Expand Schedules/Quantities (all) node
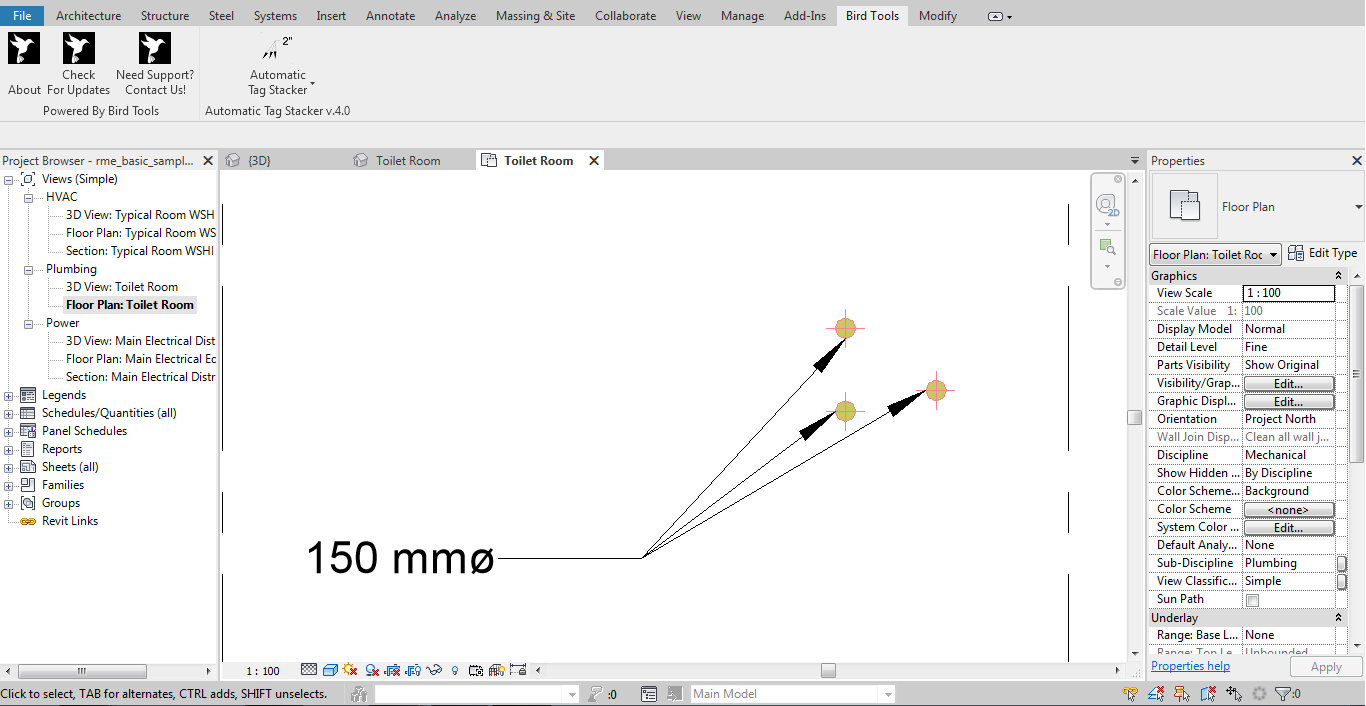This screenshot has width=1366, height=706. [x=9, y=414]
